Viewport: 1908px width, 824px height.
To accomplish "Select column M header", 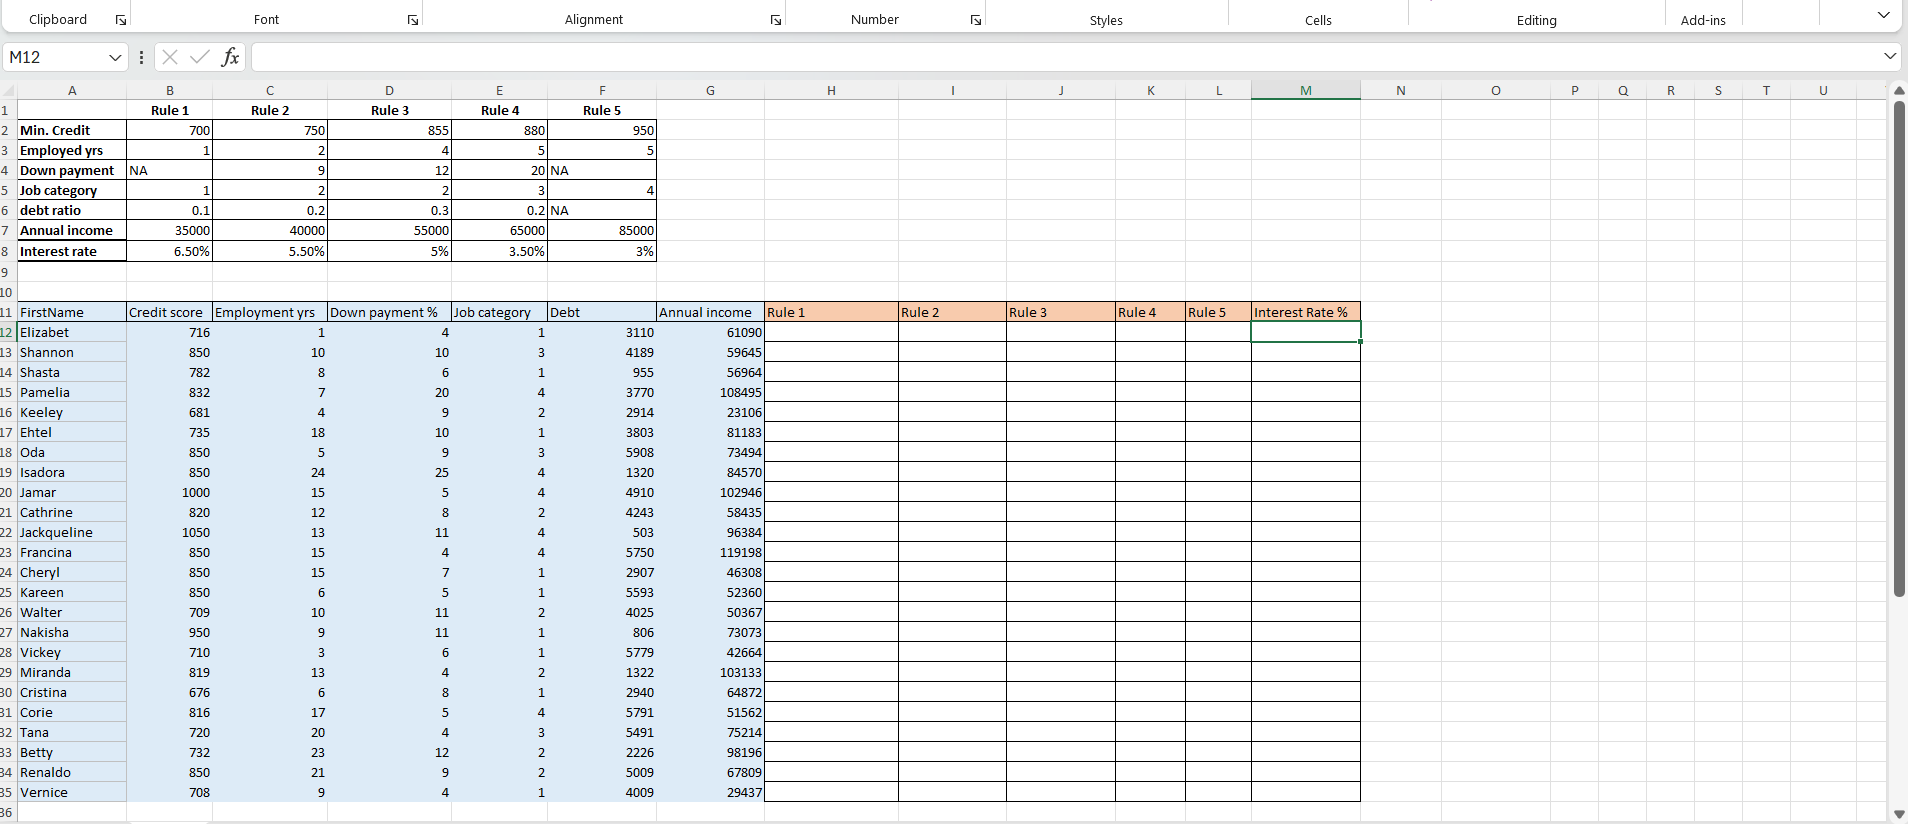I will point(1306,91).
